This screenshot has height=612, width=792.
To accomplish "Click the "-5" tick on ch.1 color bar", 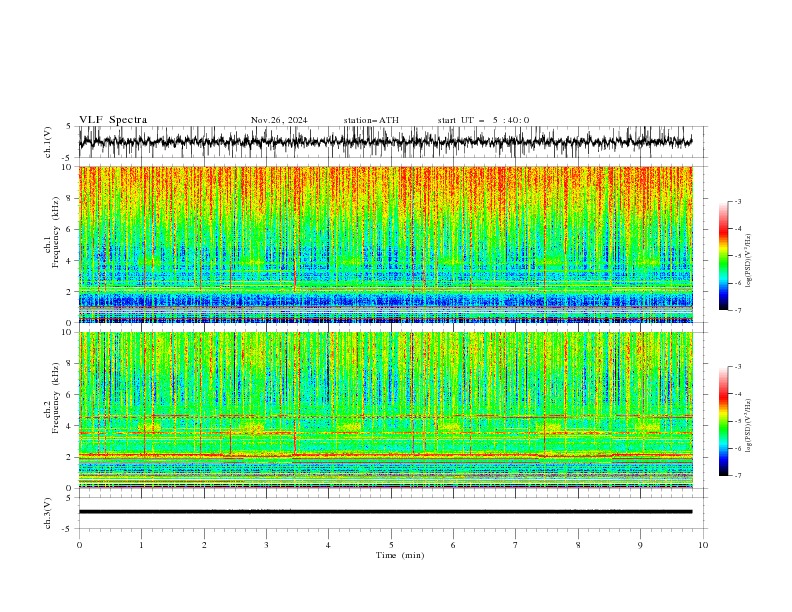I will click(x=738, y=256).
